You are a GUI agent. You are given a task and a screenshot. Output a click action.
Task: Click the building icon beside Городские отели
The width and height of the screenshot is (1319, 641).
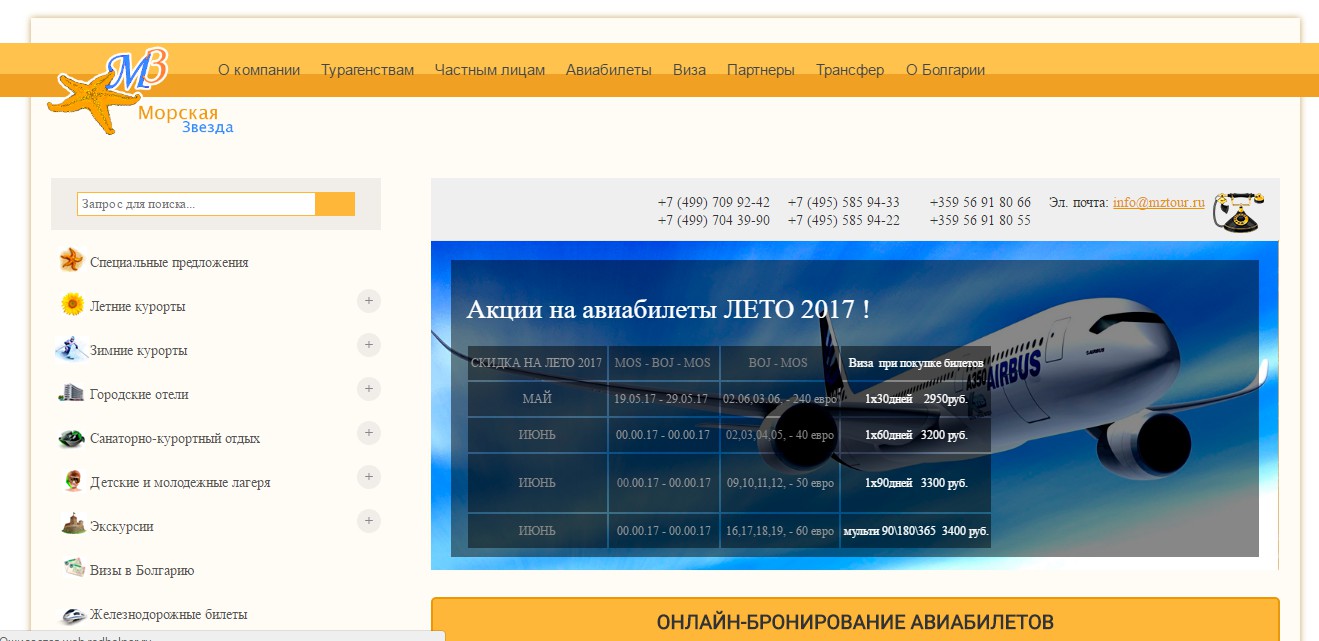[x=71, y=393]
